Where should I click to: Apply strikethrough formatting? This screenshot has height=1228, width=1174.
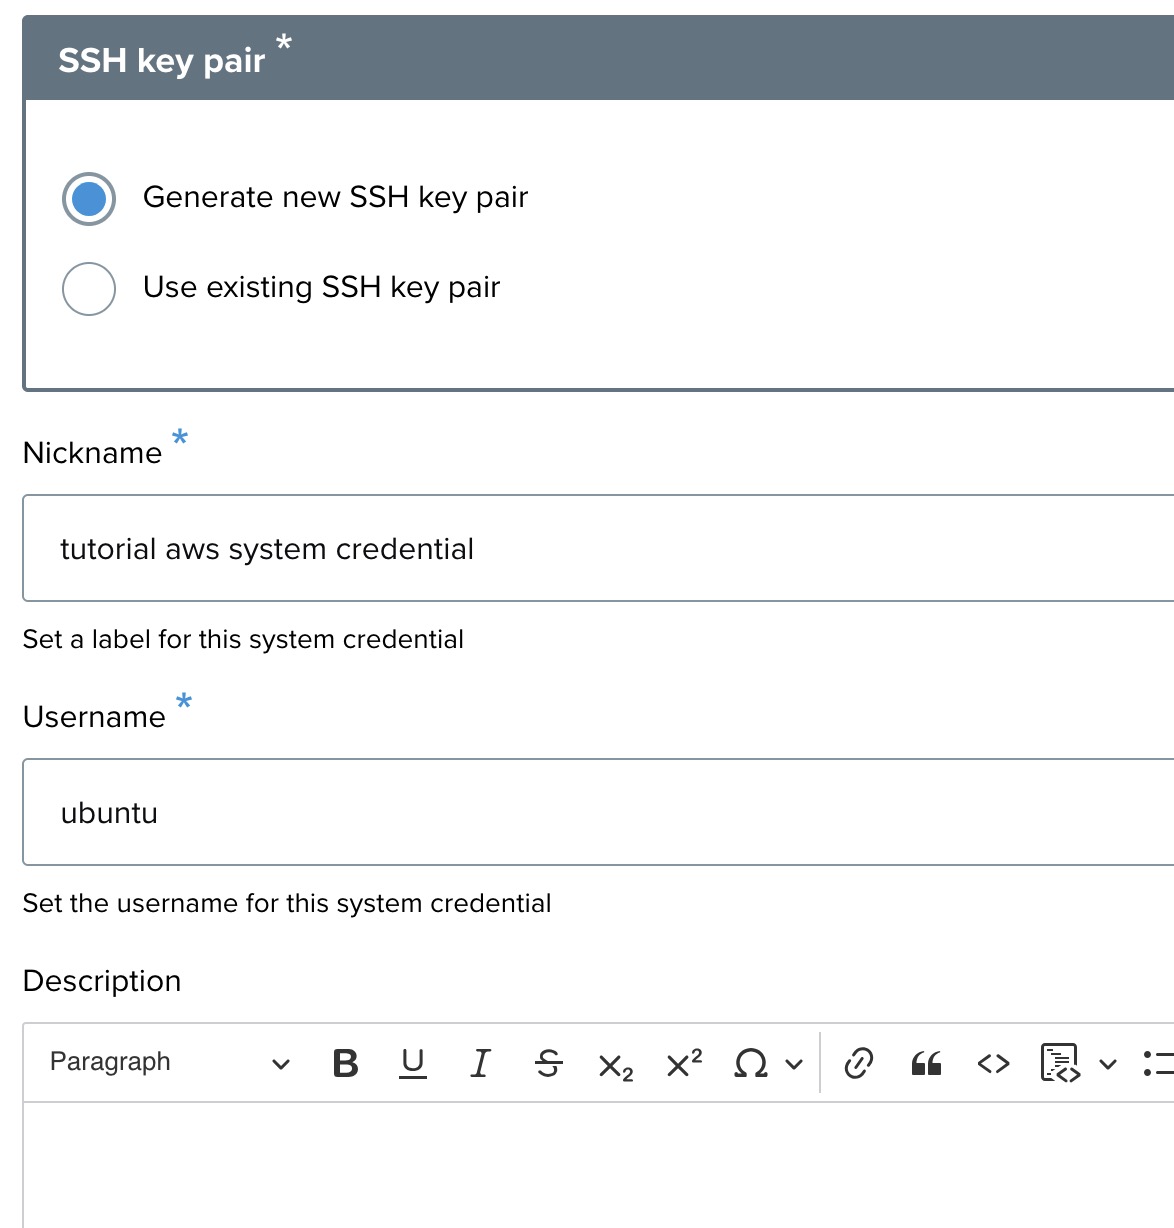pos(548,1063)
